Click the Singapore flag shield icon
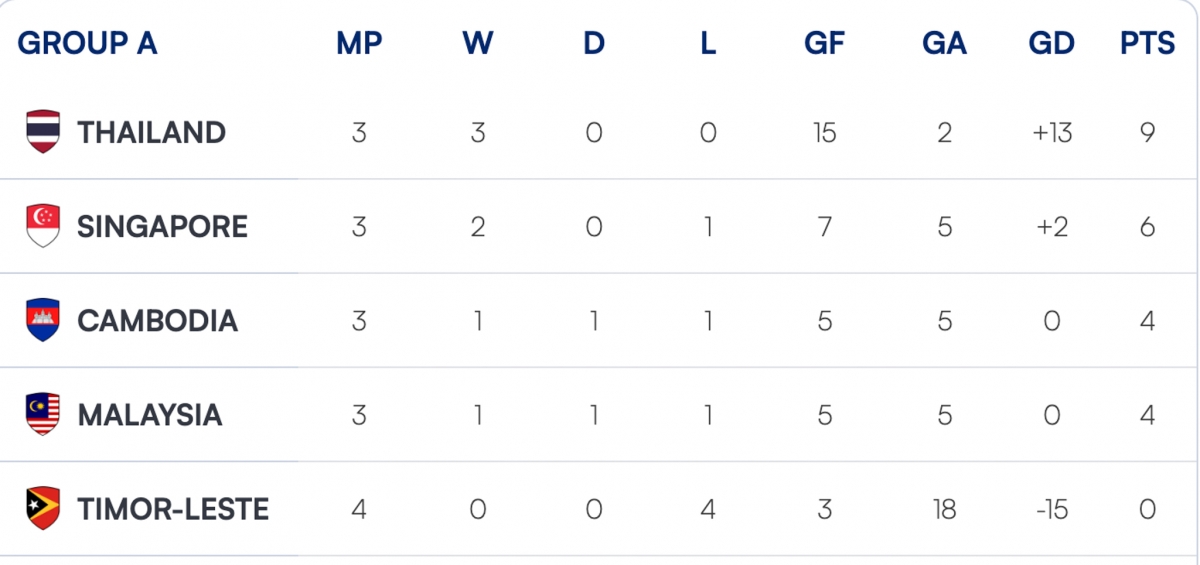 tap(43, 226)
